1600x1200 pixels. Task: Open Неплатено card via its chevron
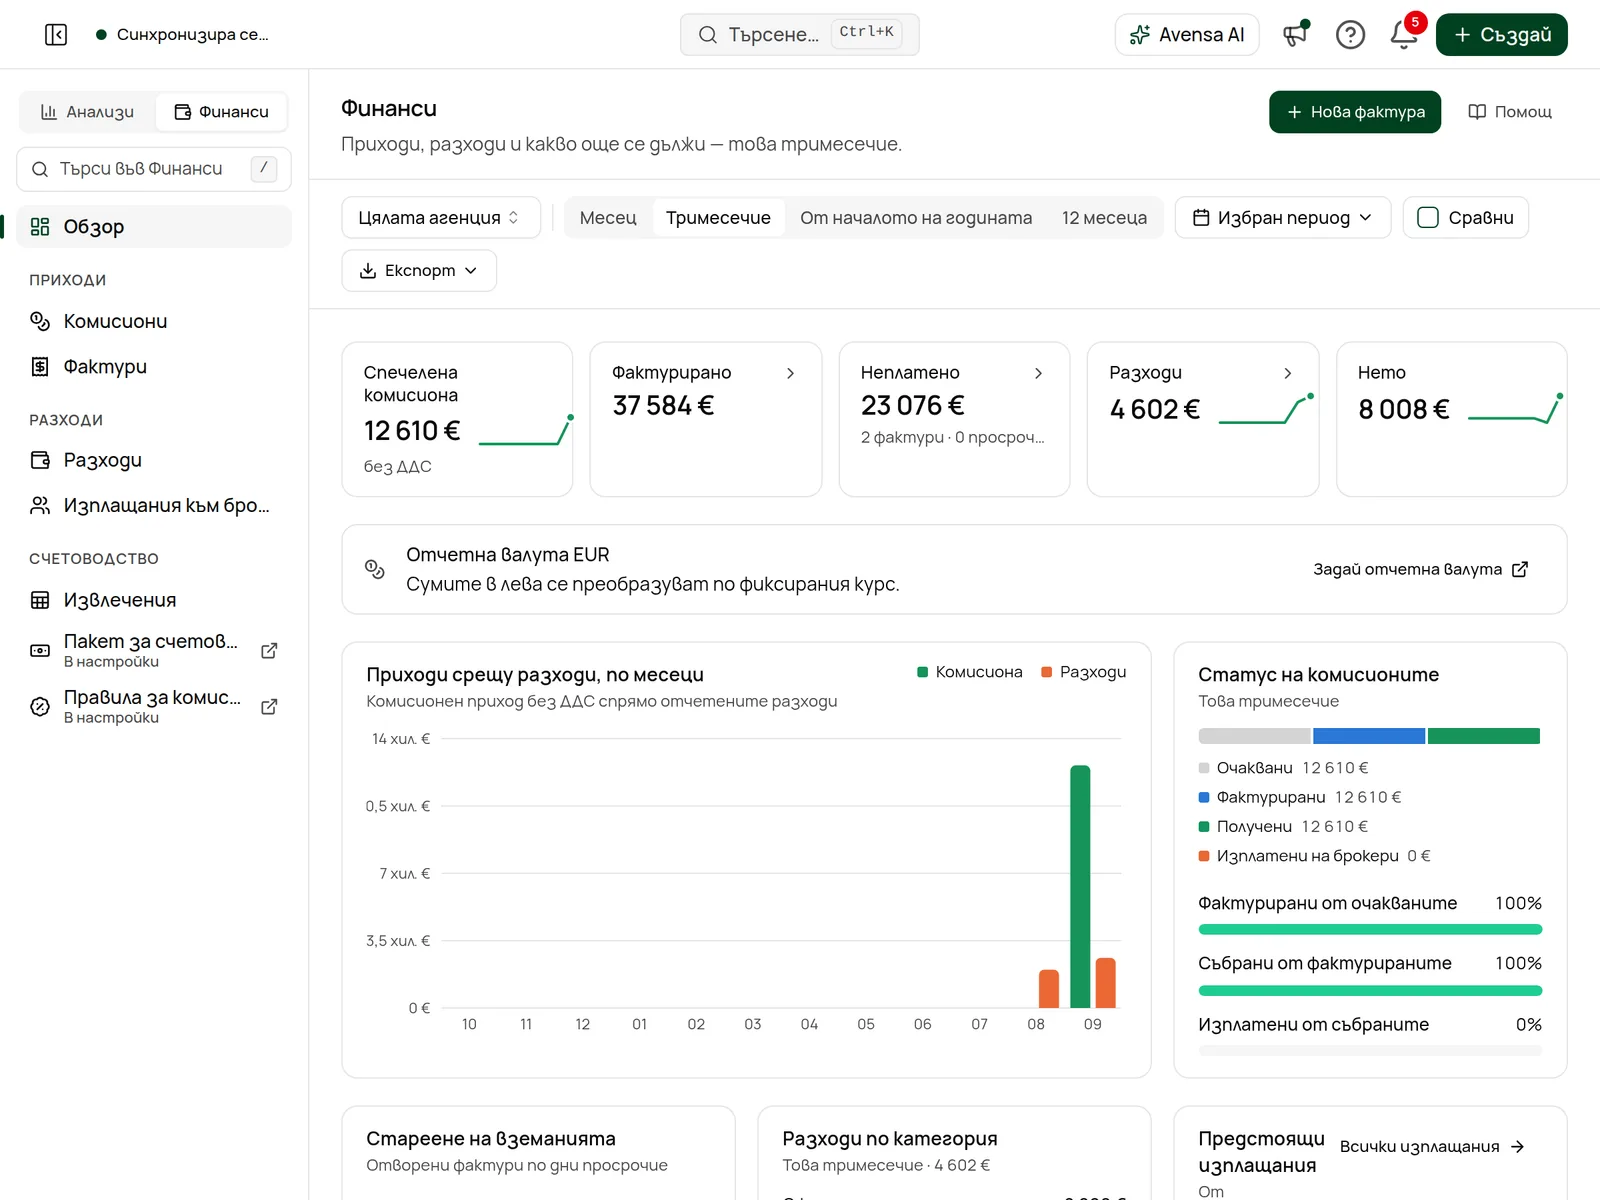[x=1038, y=373]
